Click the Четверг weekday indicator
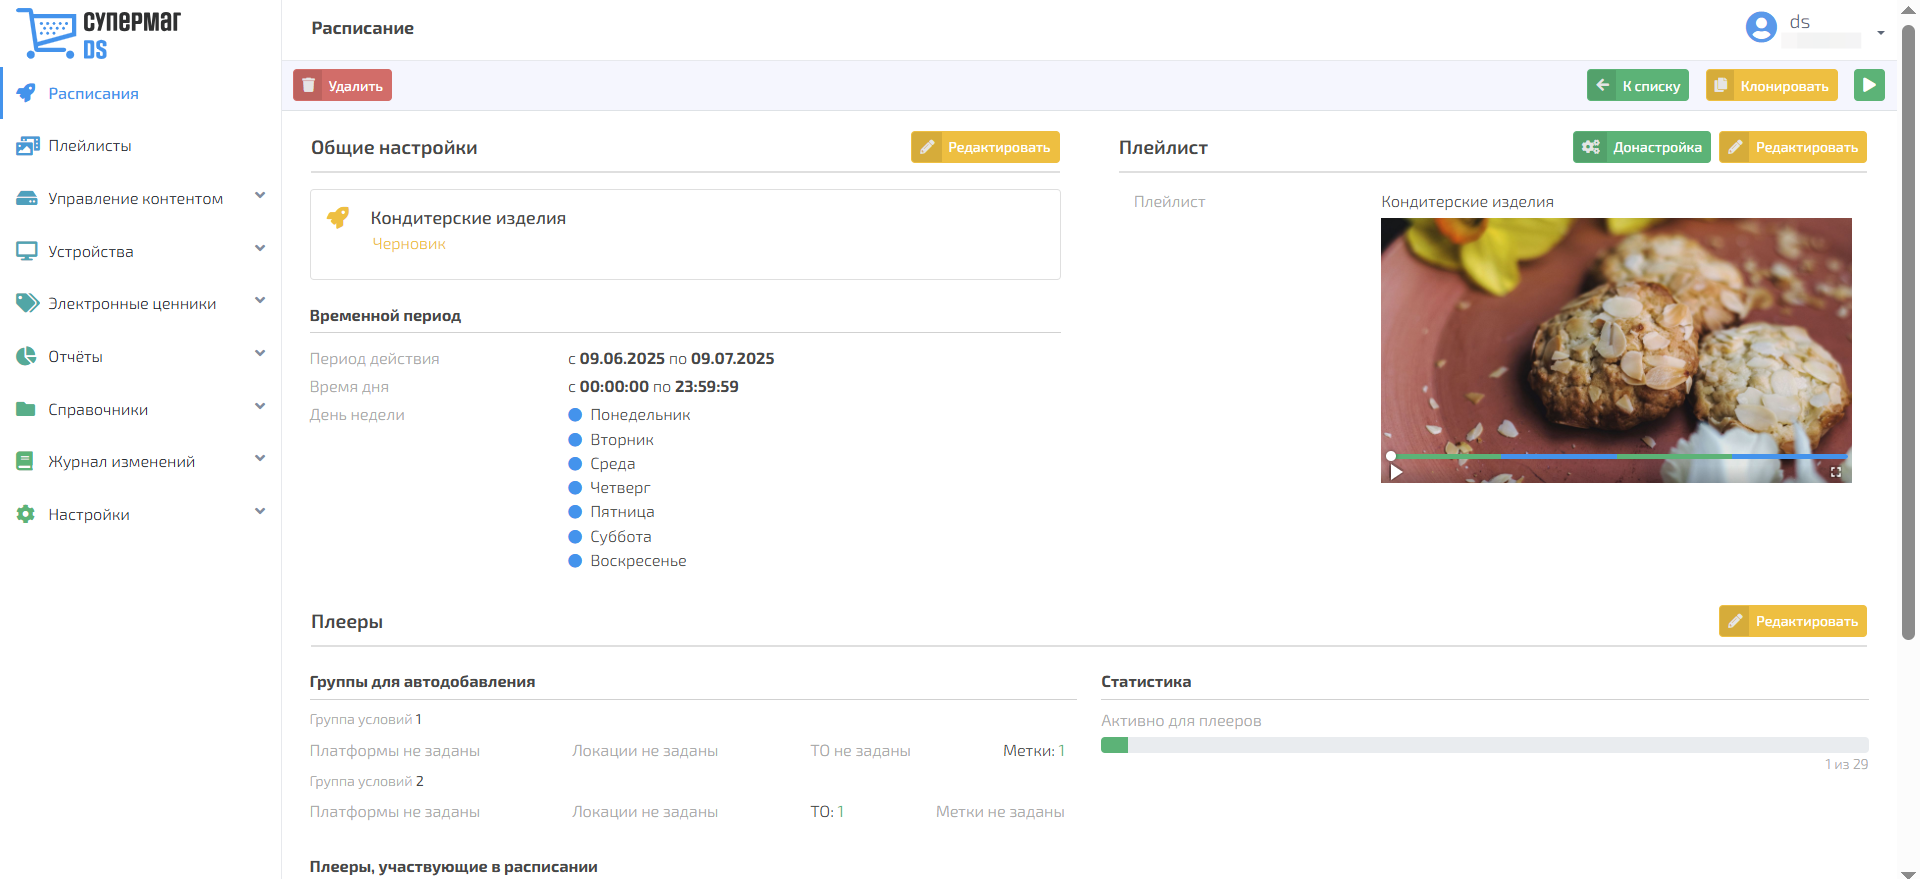Viewport: 1920px width, 879px height. (x=575, y=488)
